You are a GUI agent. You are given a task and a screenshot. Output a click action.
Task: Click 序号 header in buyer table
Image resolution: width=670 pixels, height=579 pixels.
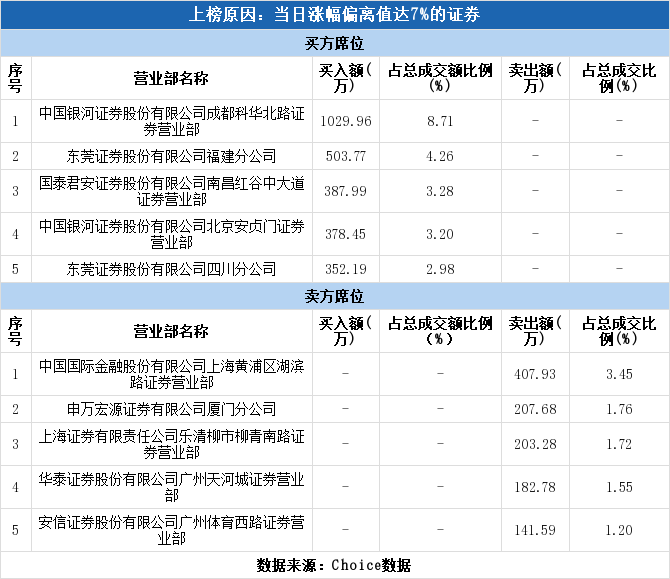(15, 79)
